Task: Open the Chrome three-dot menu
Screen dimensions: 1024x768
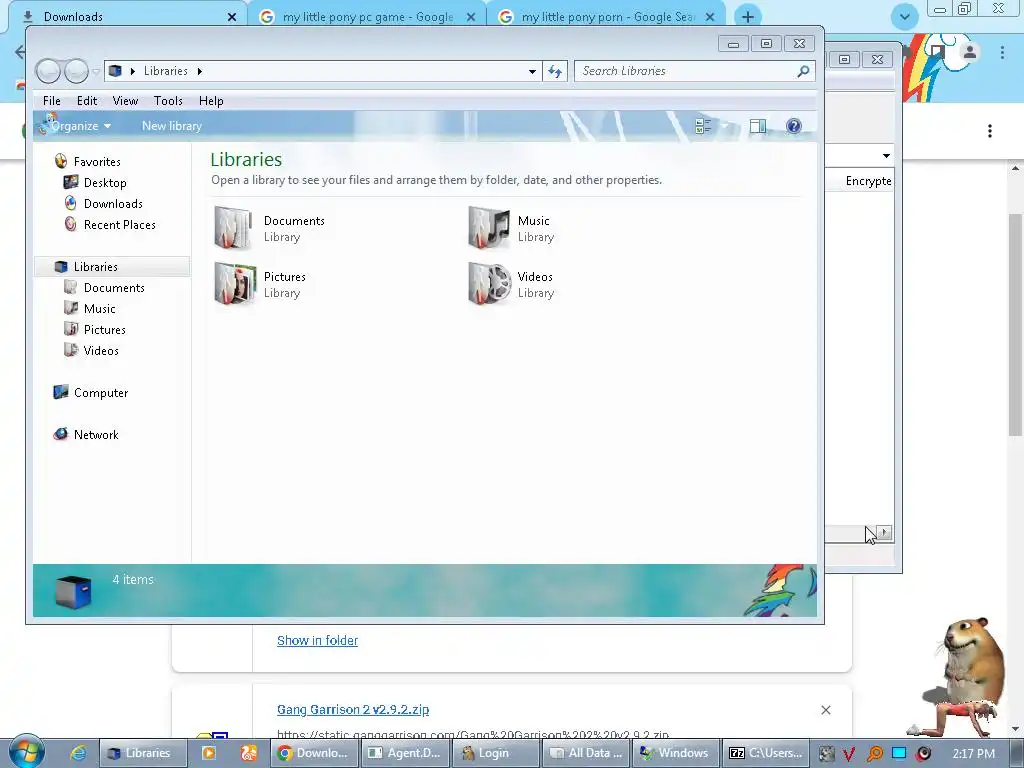Action: [1002, 52]
